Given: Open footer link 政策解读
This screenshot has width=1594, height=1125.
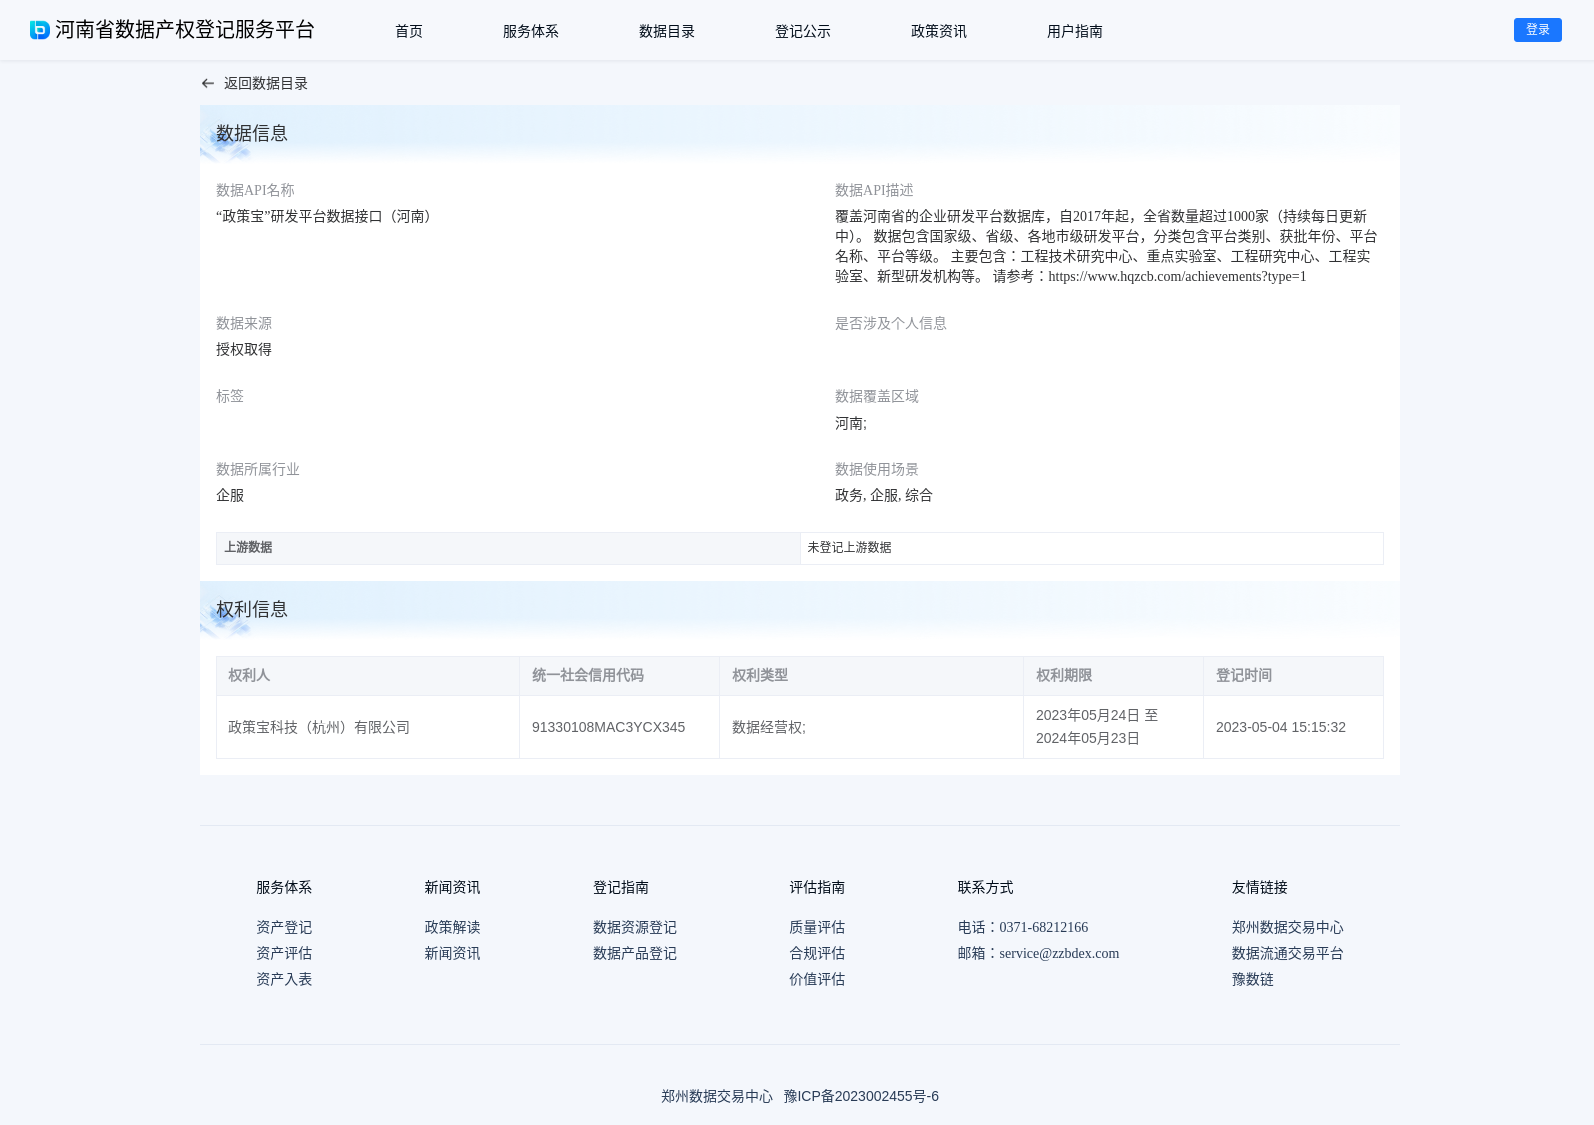Looking at the screenshot, I should 452,928.
